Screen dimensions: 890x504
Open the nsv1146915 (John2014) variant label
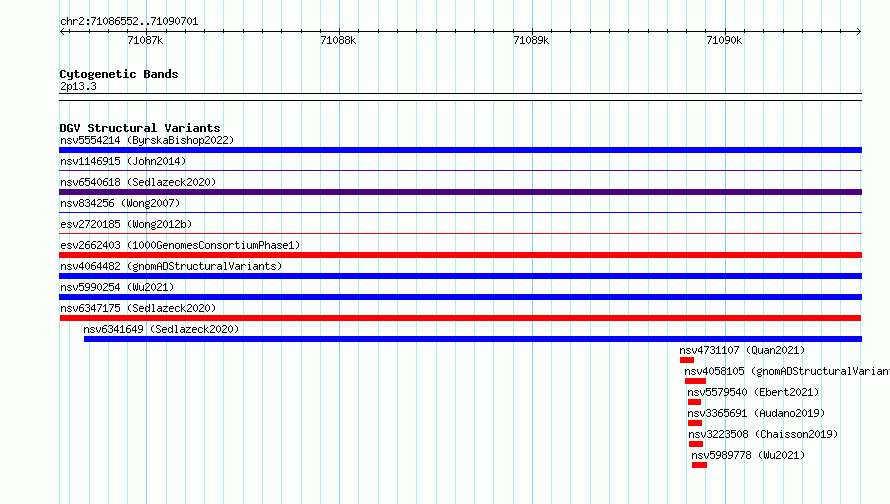[x=123, y=161]
